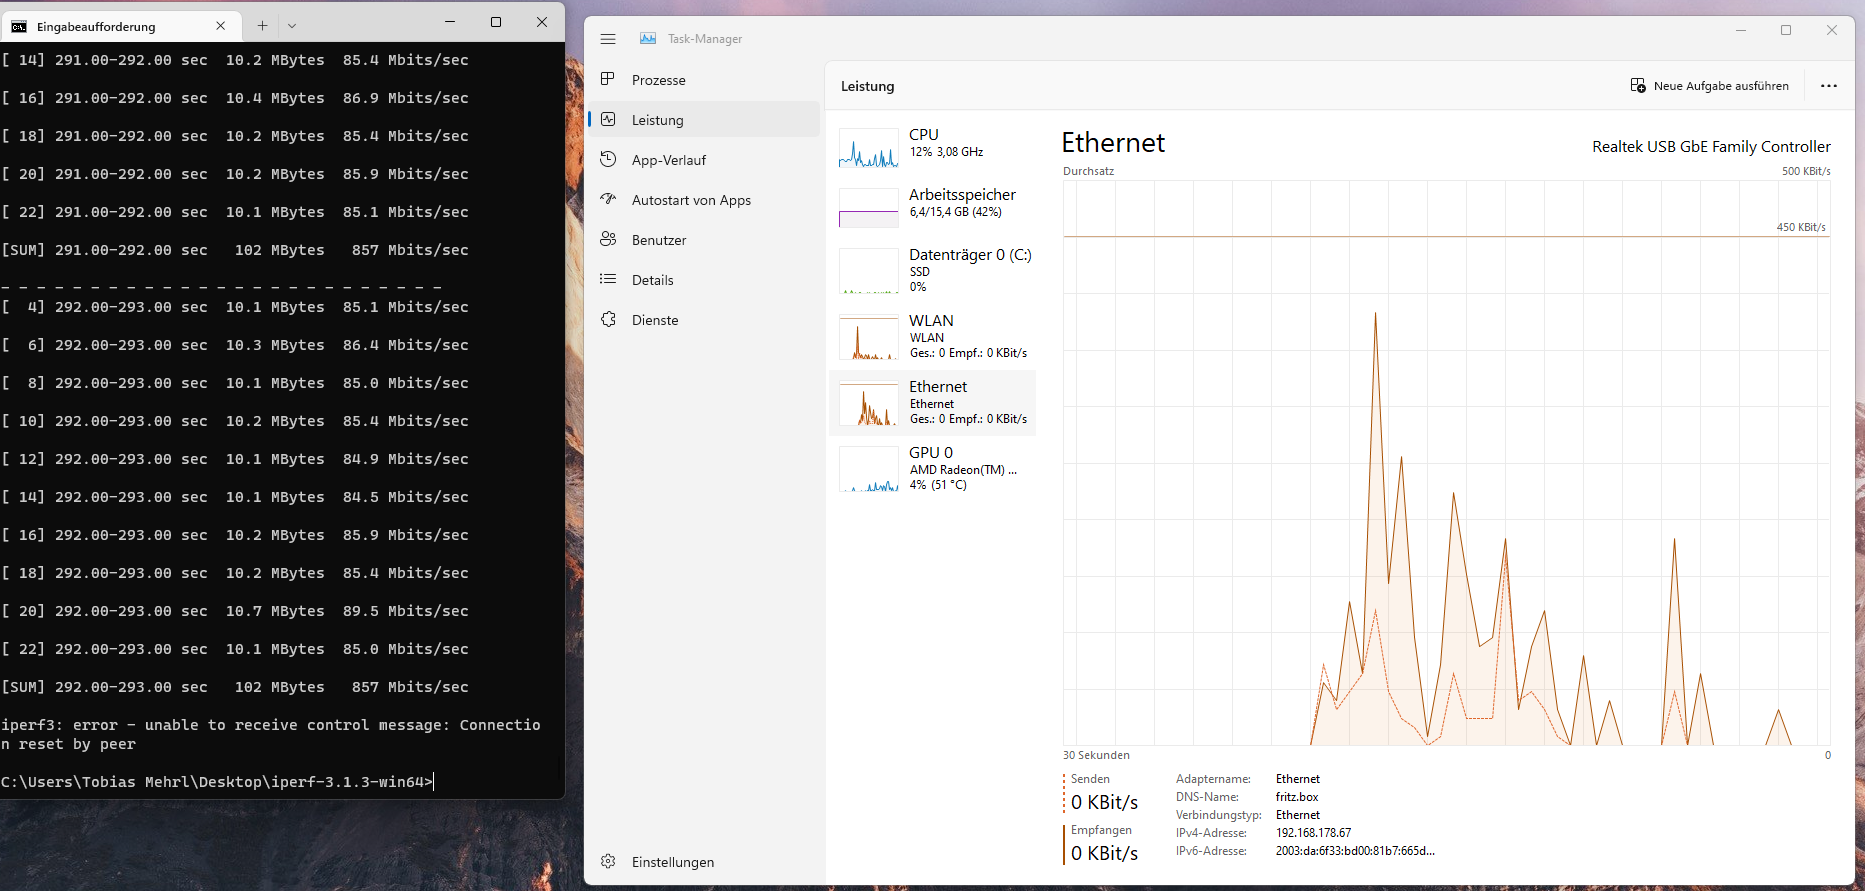Open the App-Verlauf page
Image resolution: width=1865 pixels, height=891 pixels.
[704, 159]
